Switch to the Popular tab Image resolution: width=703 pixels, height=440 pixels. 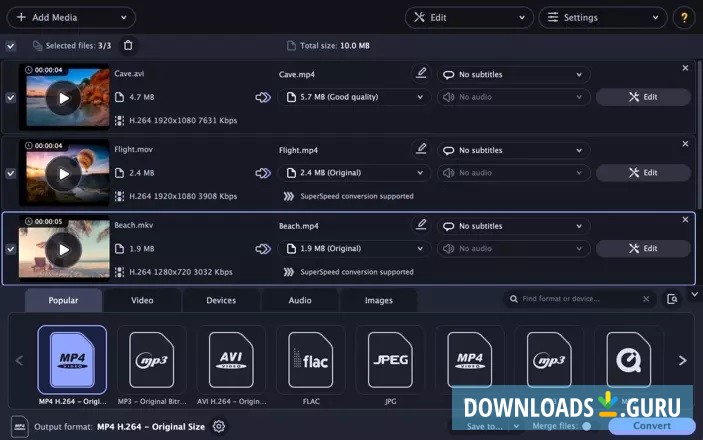pyautogui.click(x=63, y=300)
